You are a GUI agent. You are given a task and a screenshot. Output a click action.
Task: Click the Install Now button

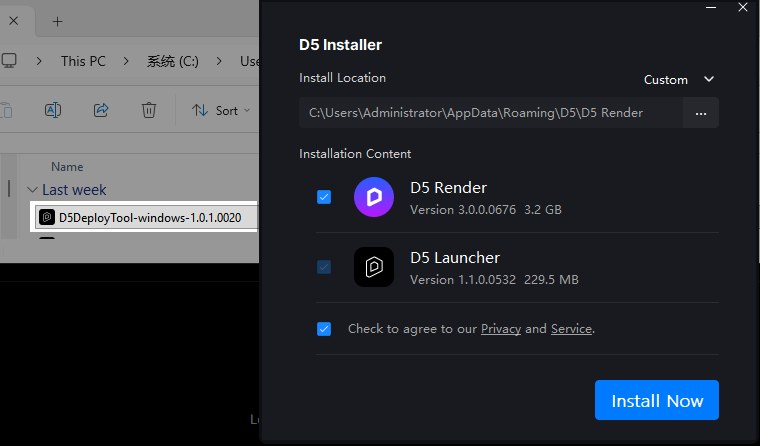coord(656,400)
